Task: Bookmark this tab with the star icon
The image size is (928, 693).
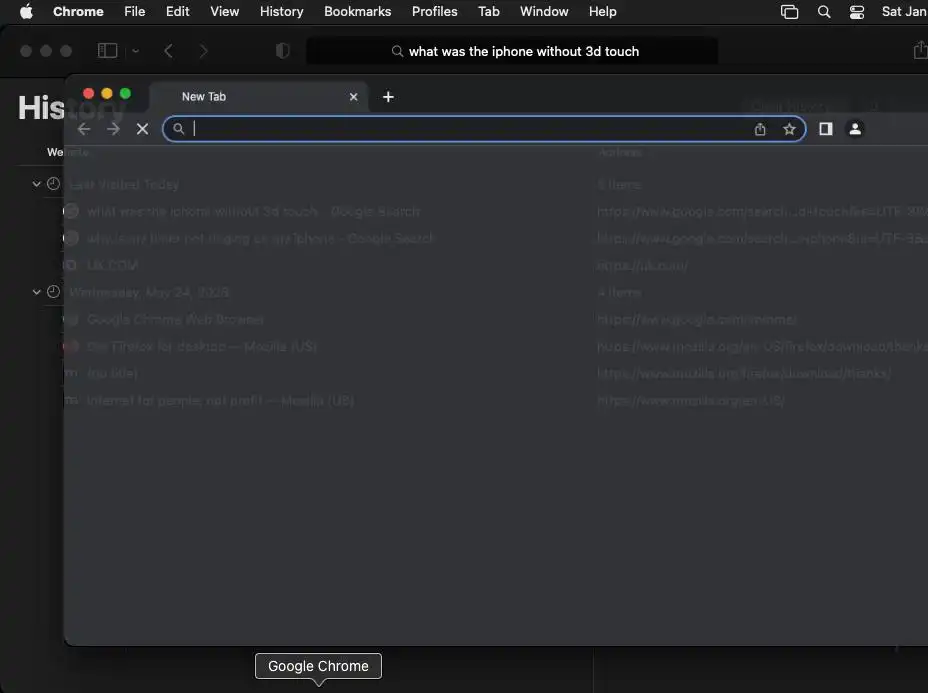Action: point(789,129)
